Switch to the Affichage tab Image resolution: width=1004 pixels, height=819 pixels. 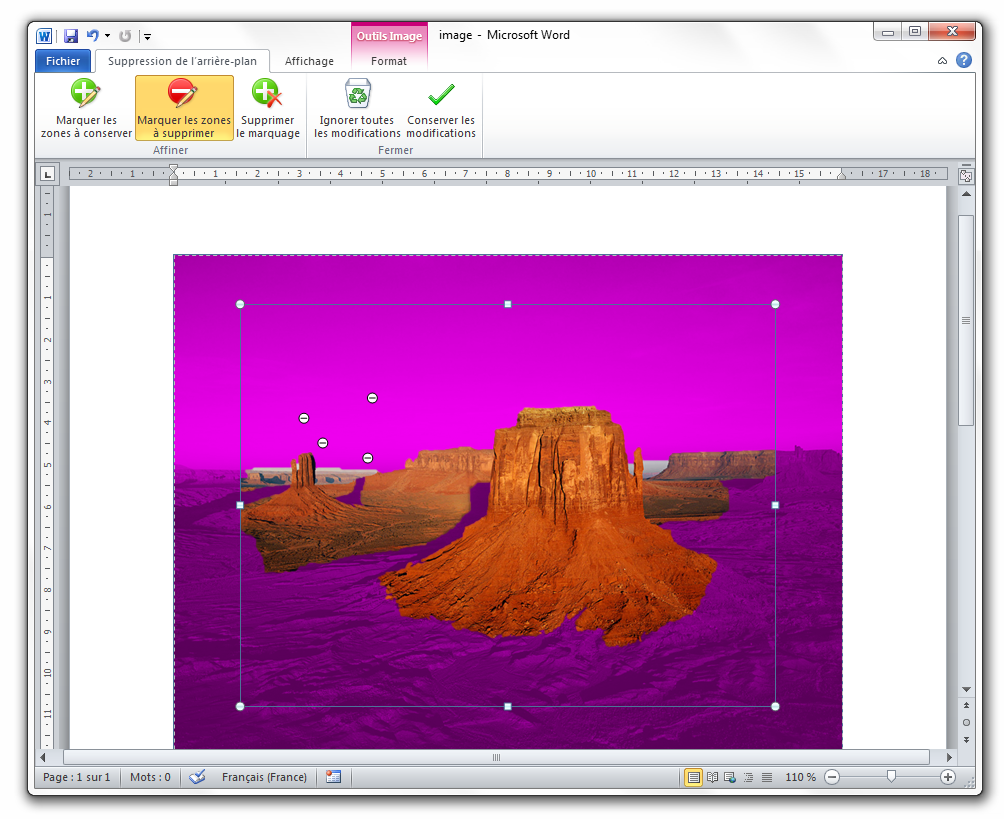pos(309,61)
